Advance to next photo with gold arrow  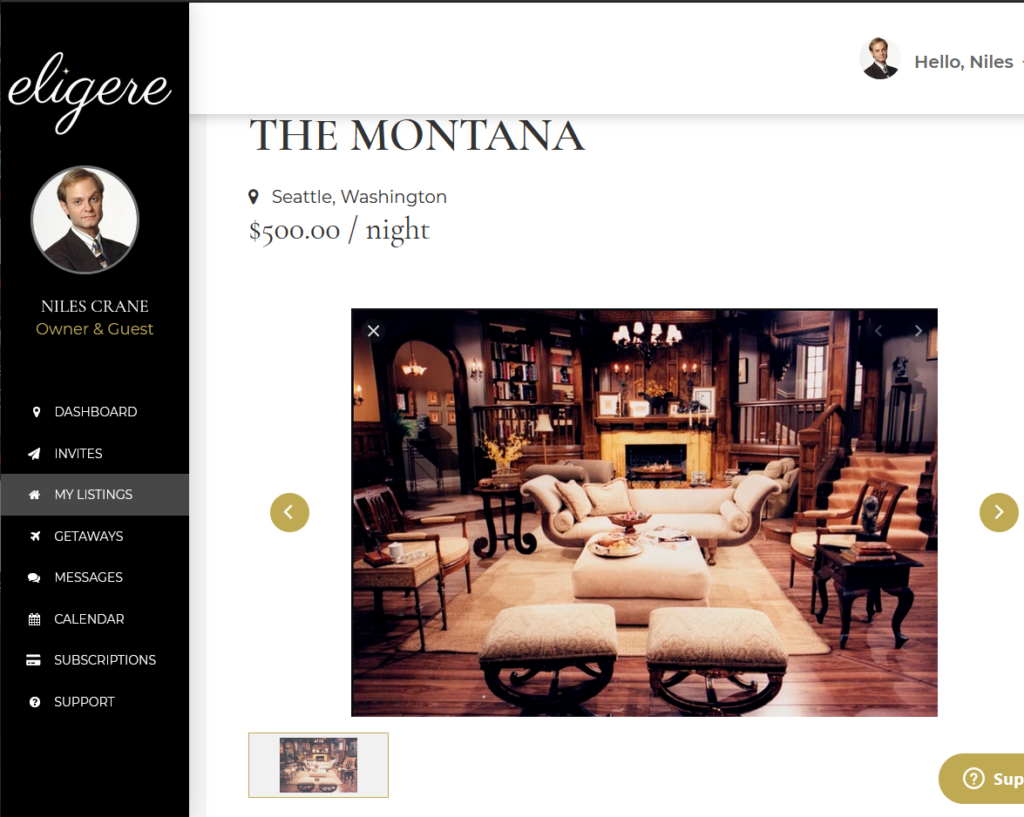click(999, 513)
